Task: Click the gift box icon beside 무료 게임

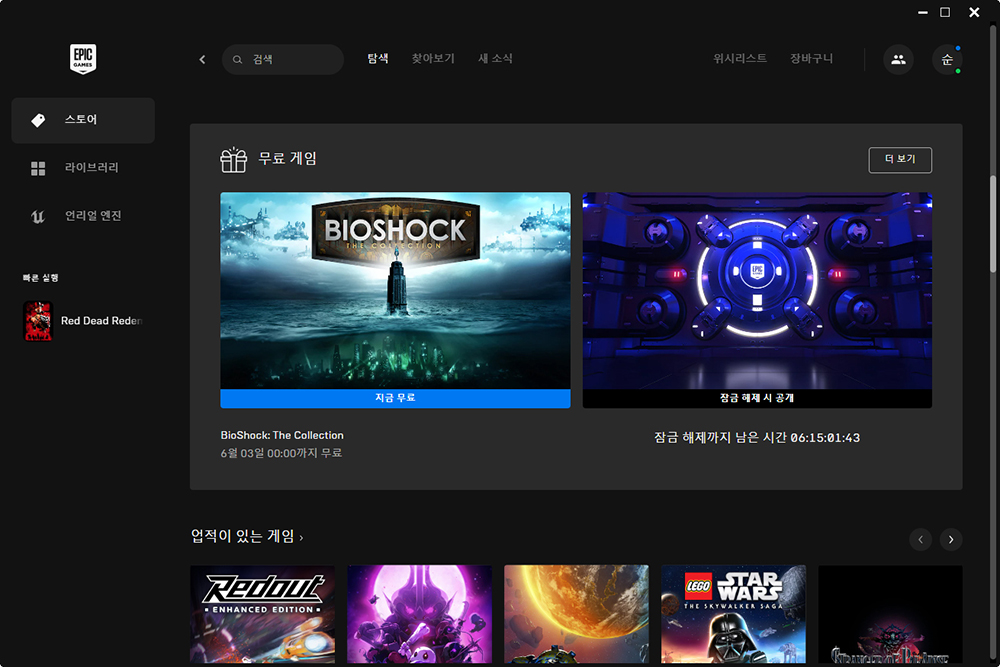Action: [233, 159]
